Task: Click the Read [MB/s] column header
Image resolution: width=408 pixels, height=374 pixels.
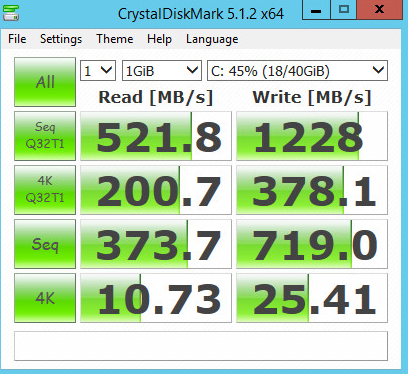Action: (x=156, y=98)
